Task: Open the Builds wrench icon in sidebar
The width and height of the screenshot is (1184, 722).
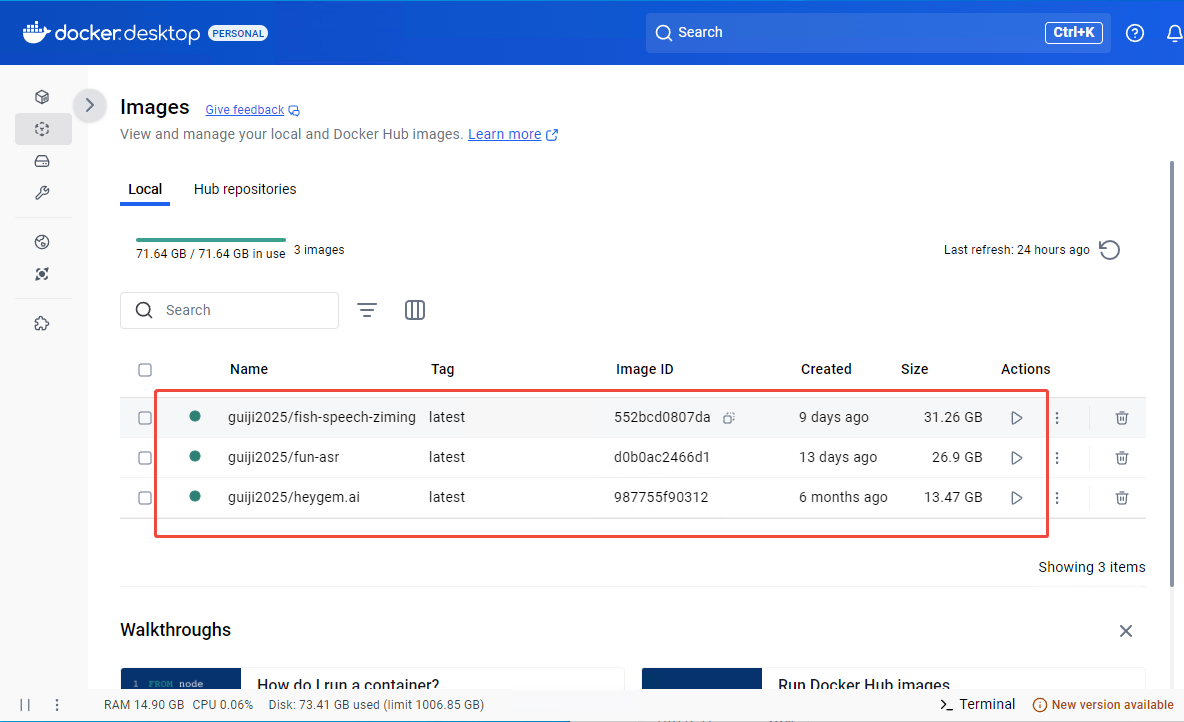Action: click(42, 193)
